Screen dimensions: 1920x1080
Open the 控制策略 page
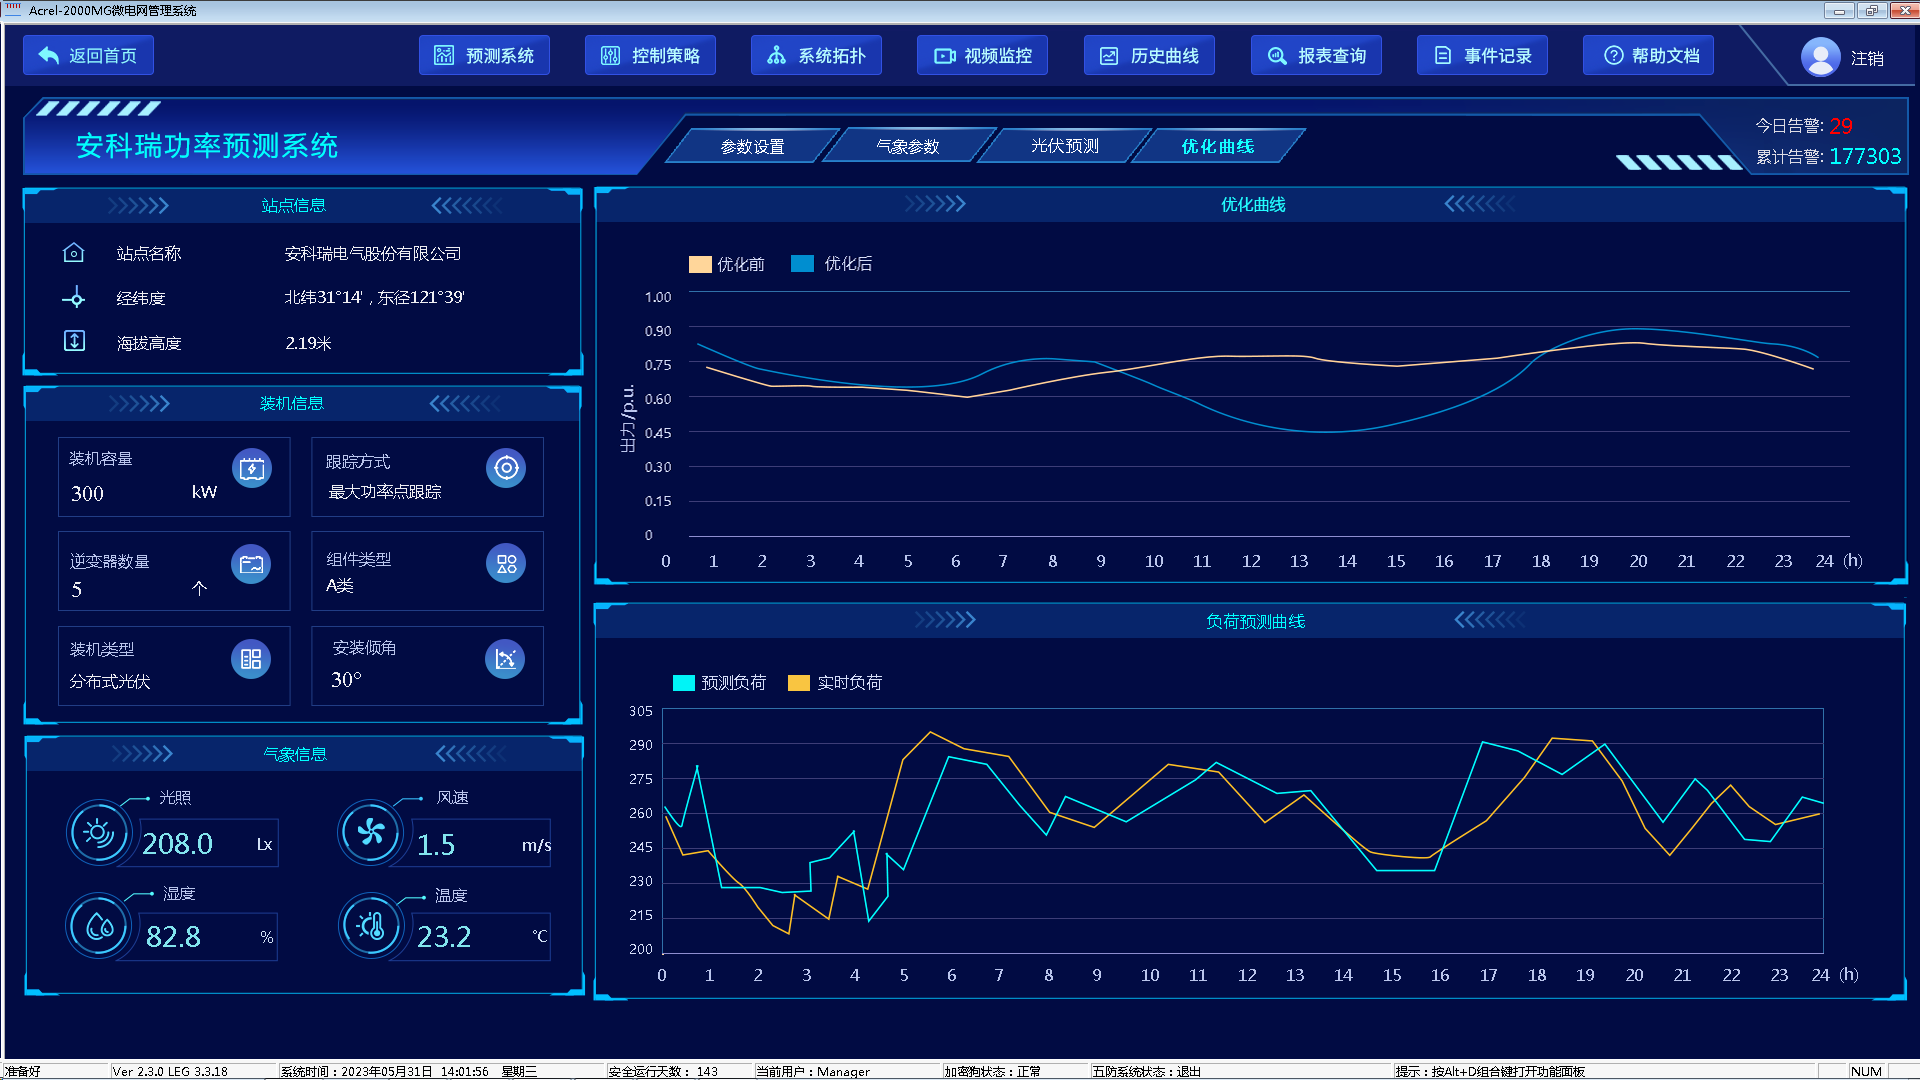click(650, 56)
